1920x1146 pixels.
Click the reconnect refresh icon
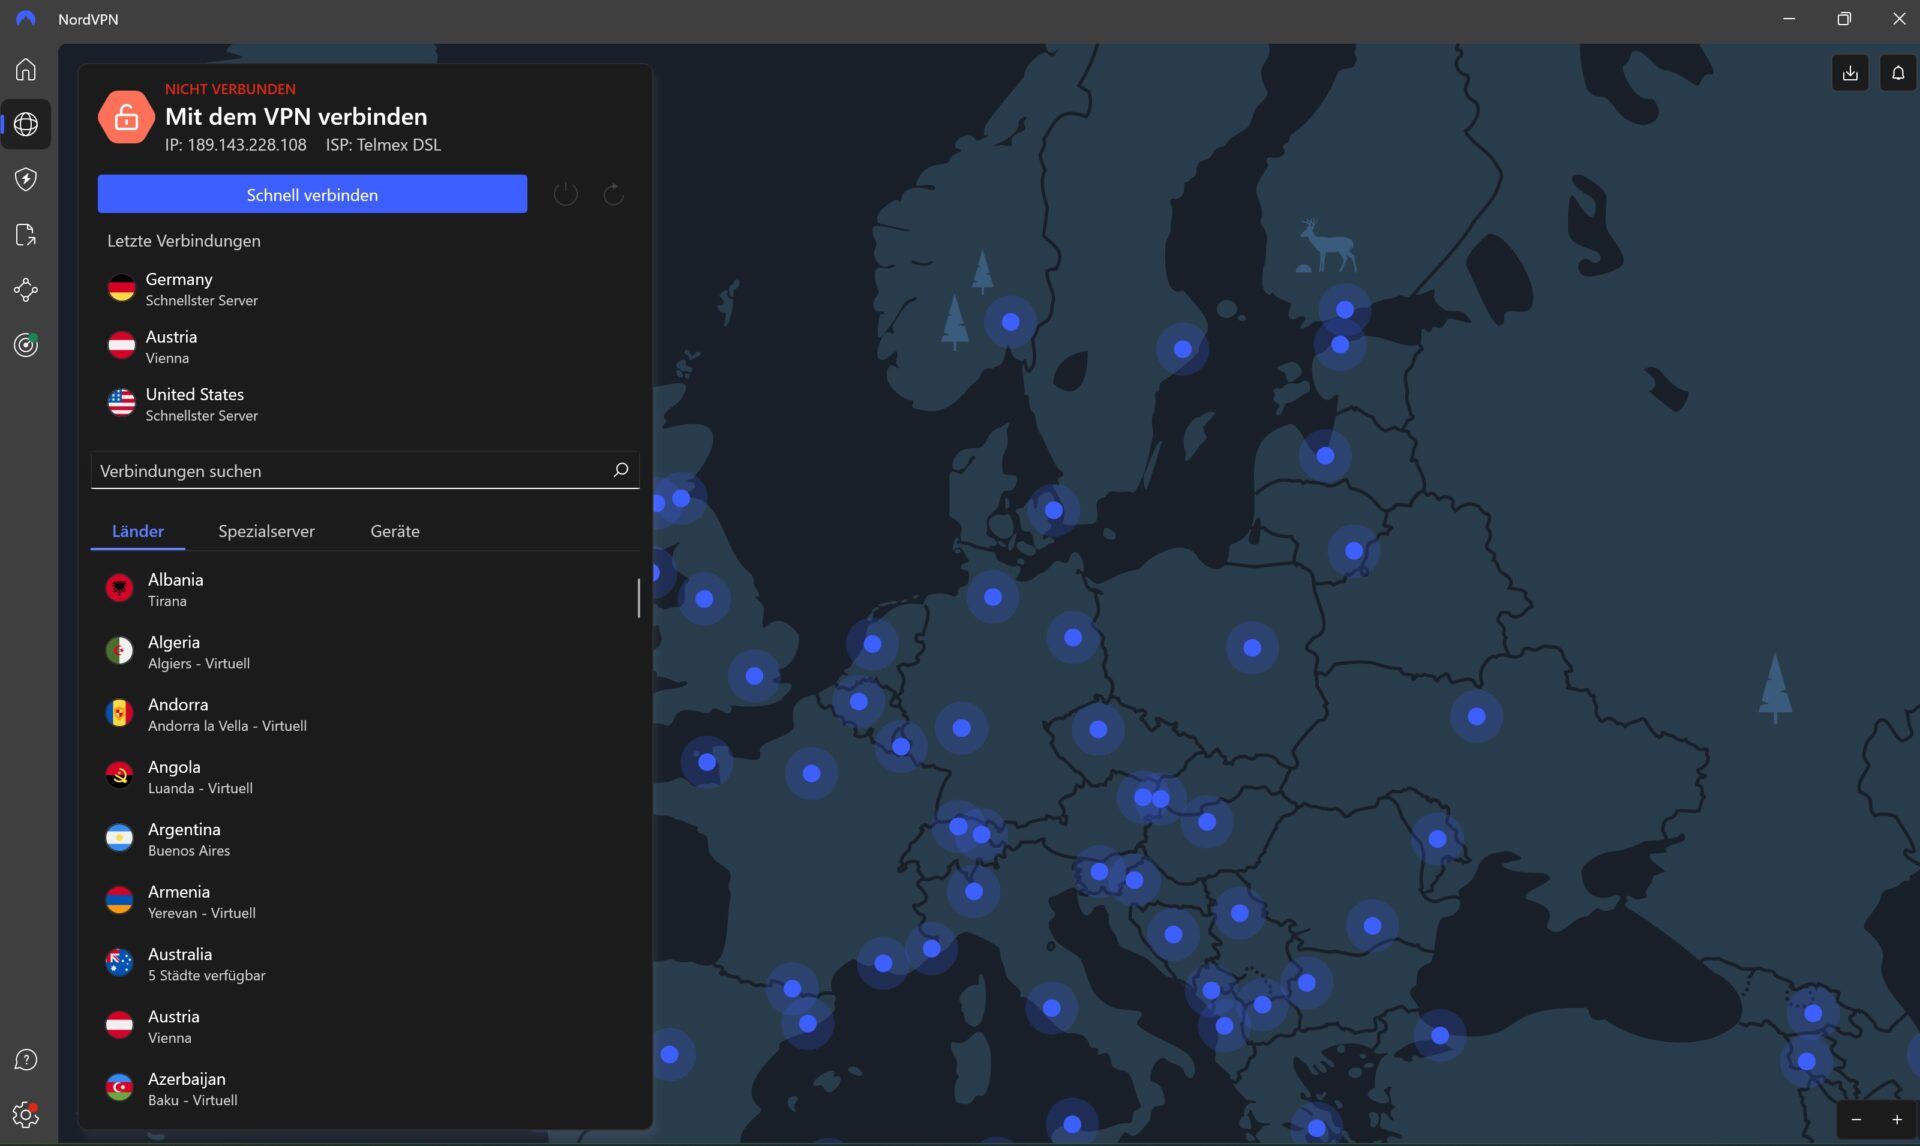(614, 194)
